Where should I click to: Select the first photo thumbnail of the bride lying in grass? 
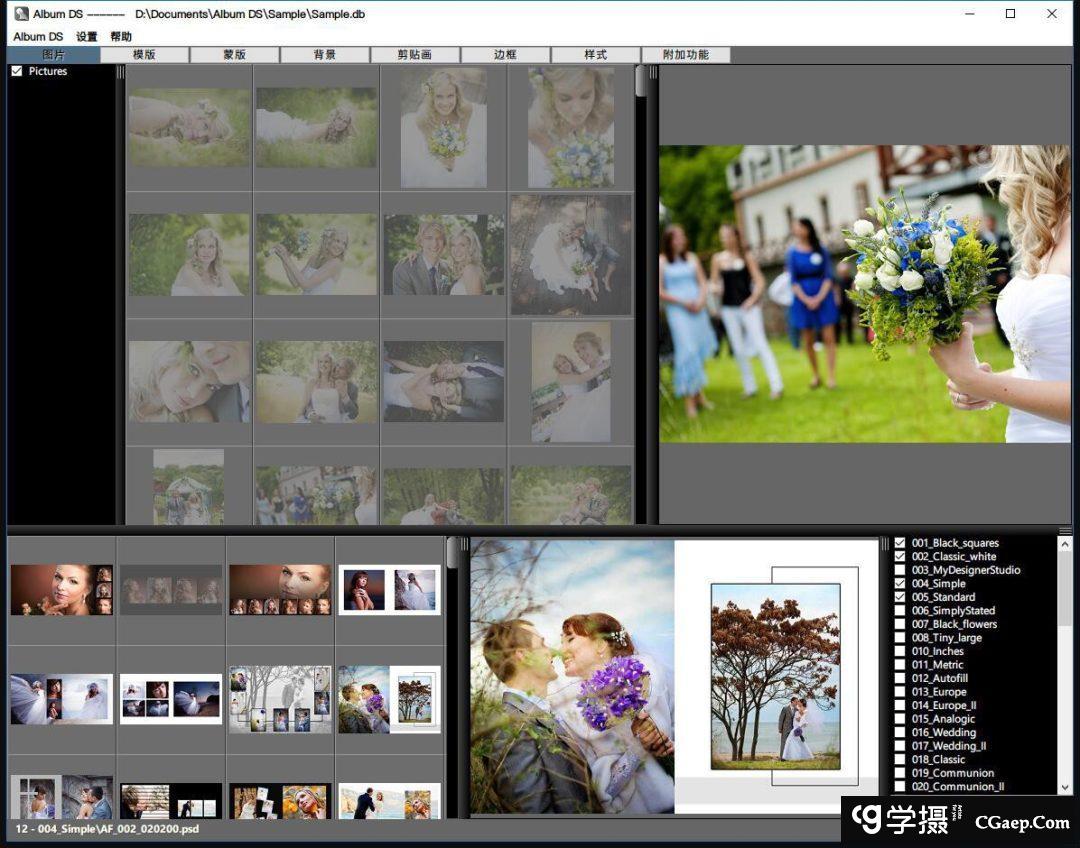pyautogui.click(x=189, y=126)
